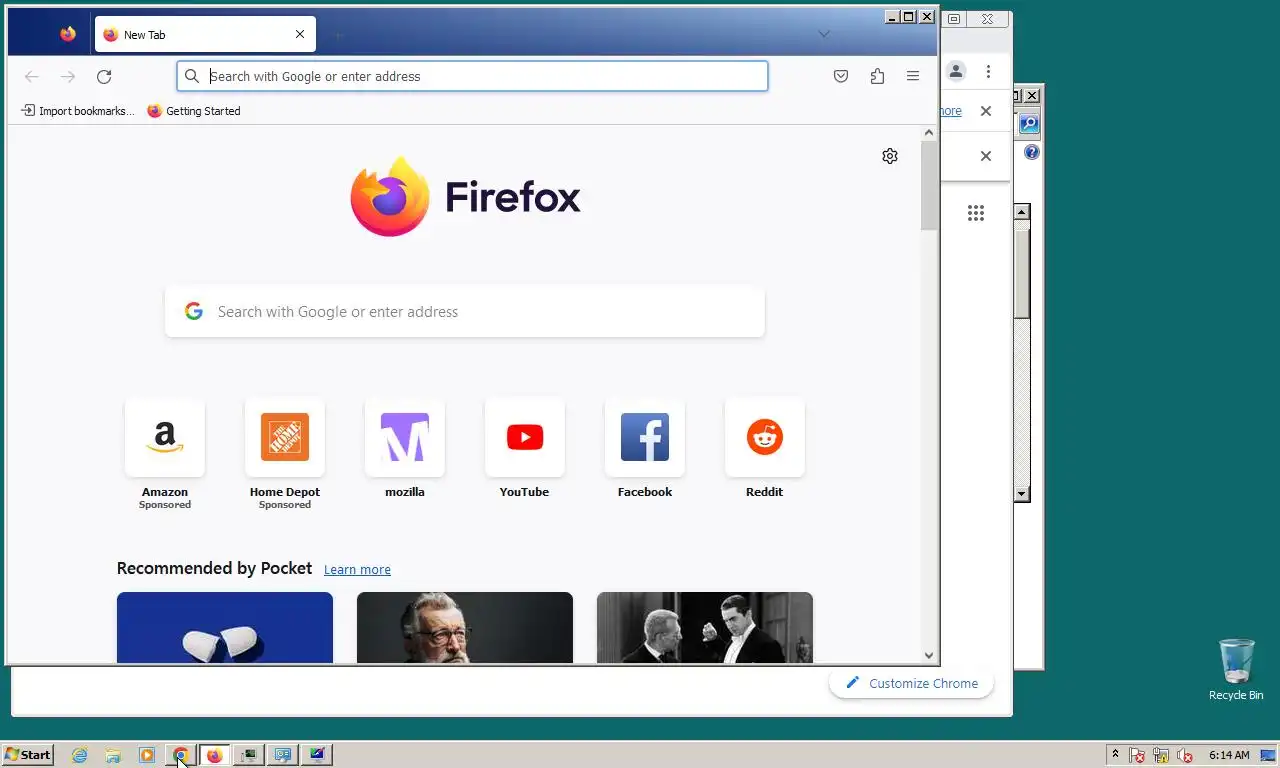
Task: Open the Google apps grid in Chrome
Action: coord(976,213)
